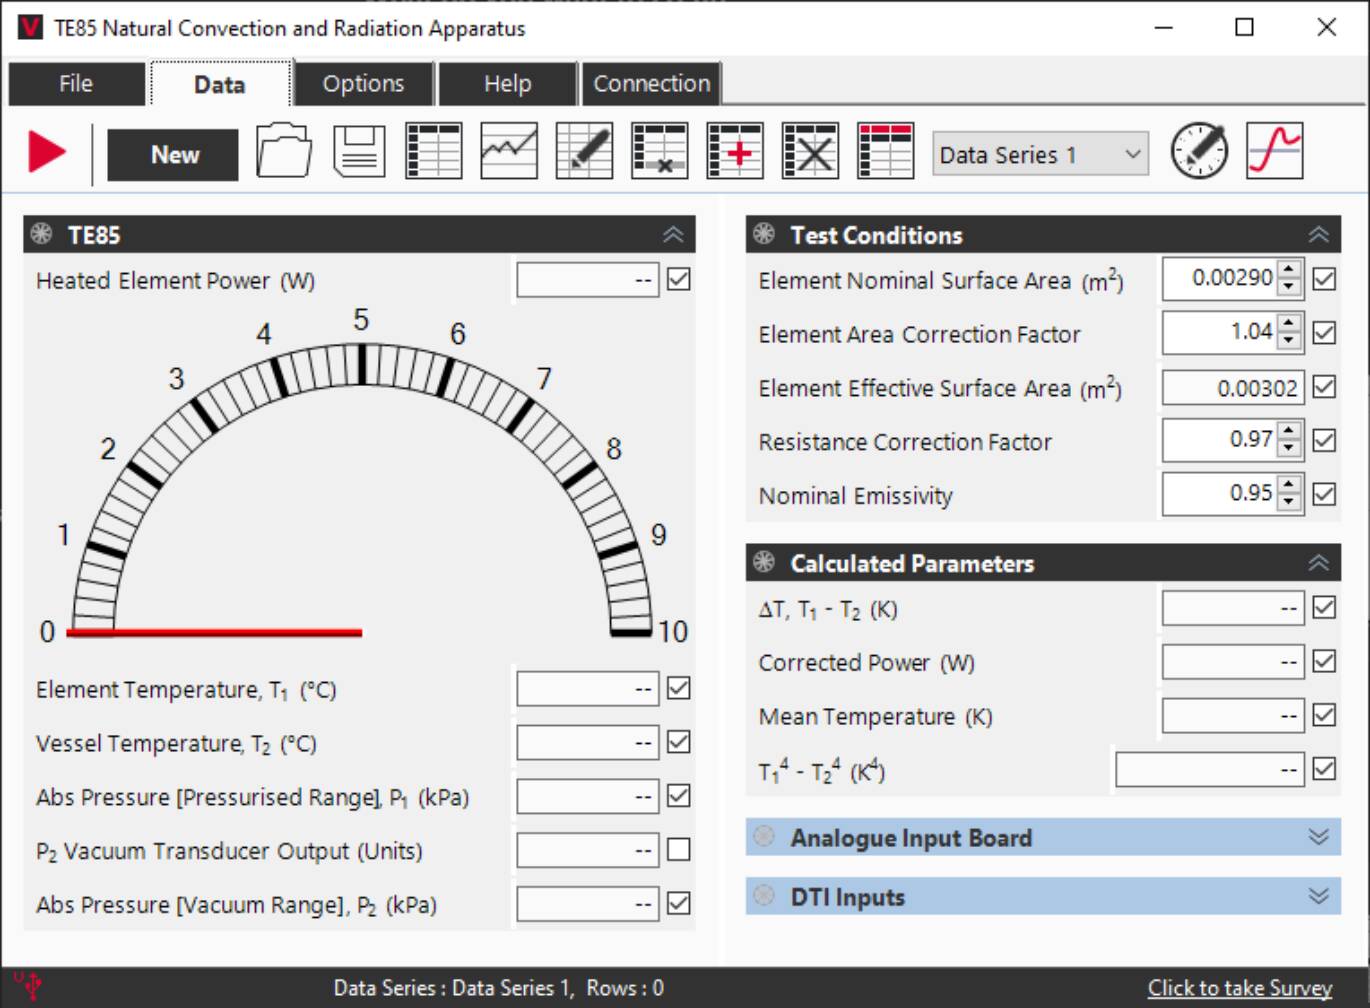Viewport: 1370px width, 1008px height.
Task: Switch to the Options tab
Action: pos(363,84)
